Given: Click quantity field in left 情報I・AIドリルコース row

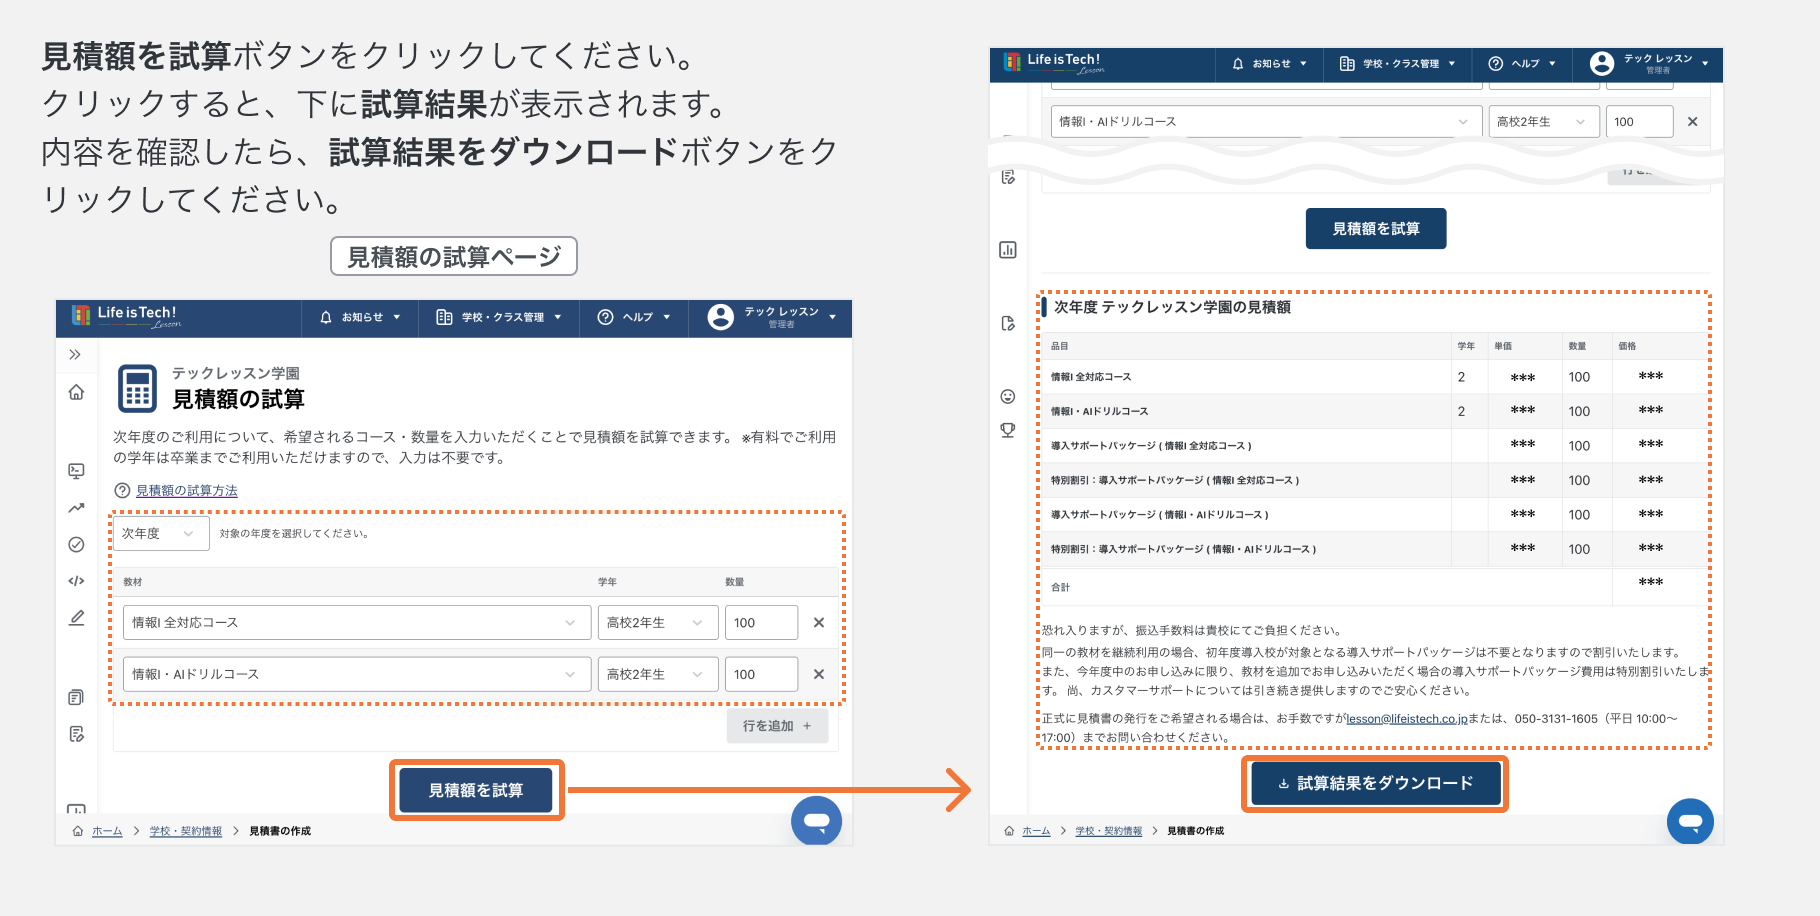Looking at the screenshot, I should click(761, 674).
